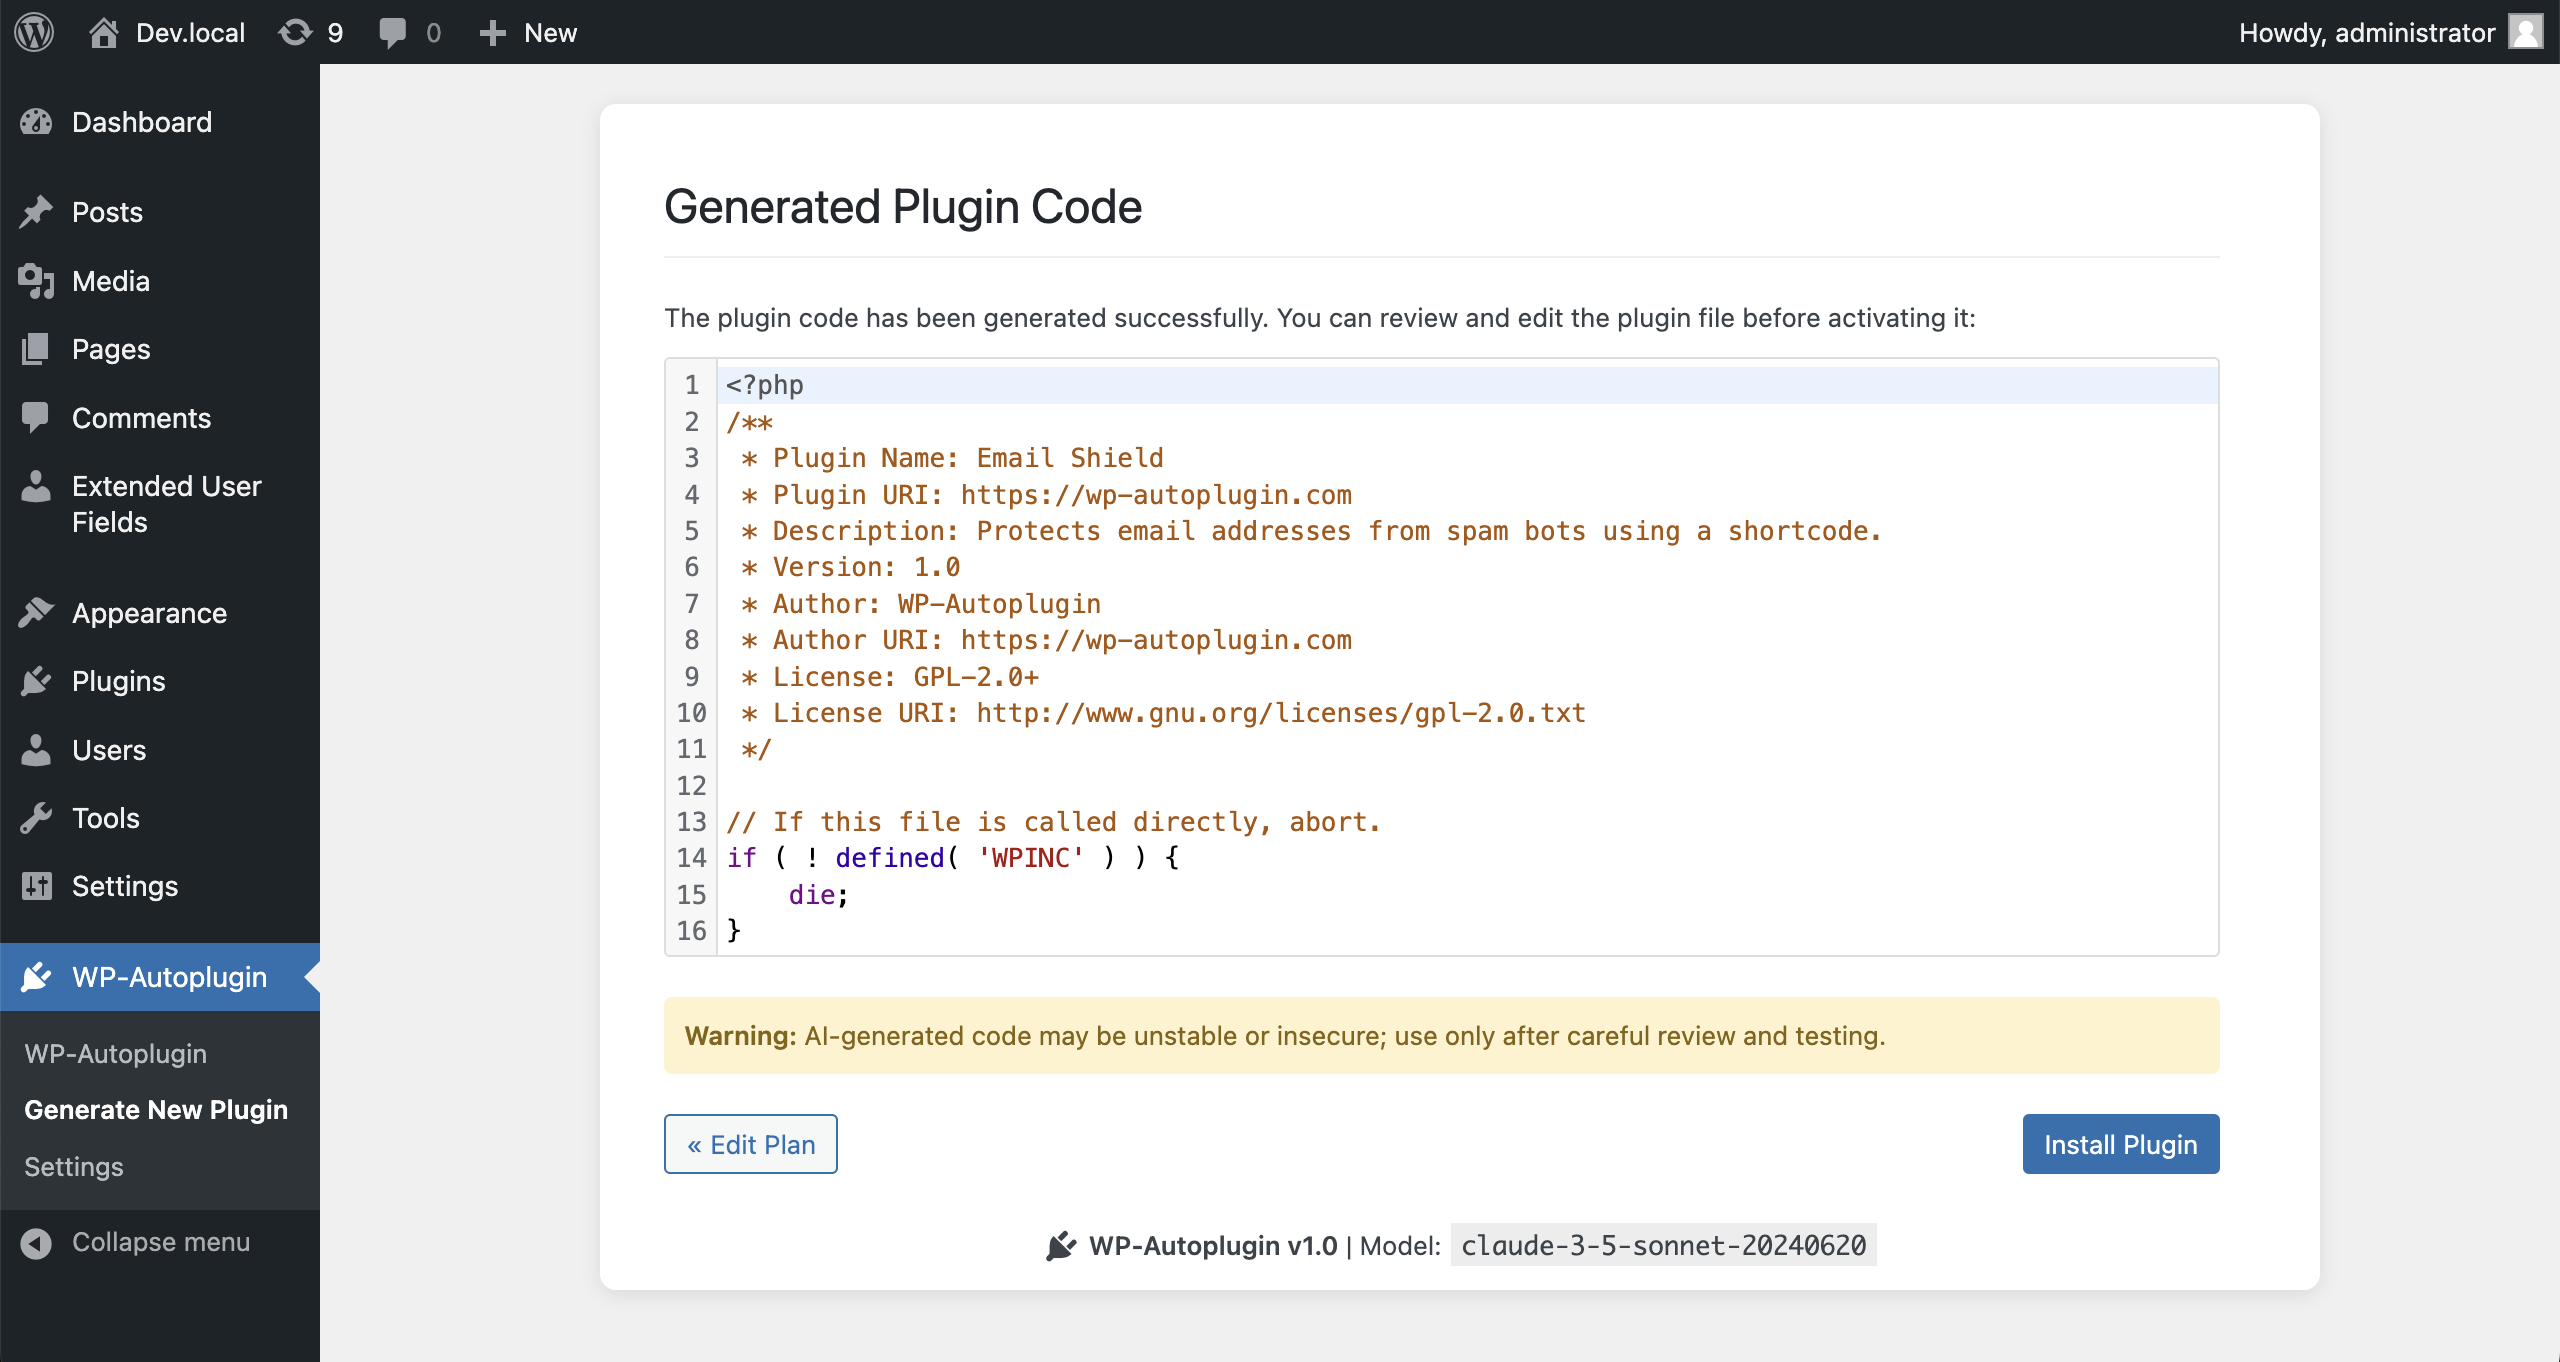
Task: Open Settings under the WP-Autoplugin submenu
Action: [x=74, y=1167]
